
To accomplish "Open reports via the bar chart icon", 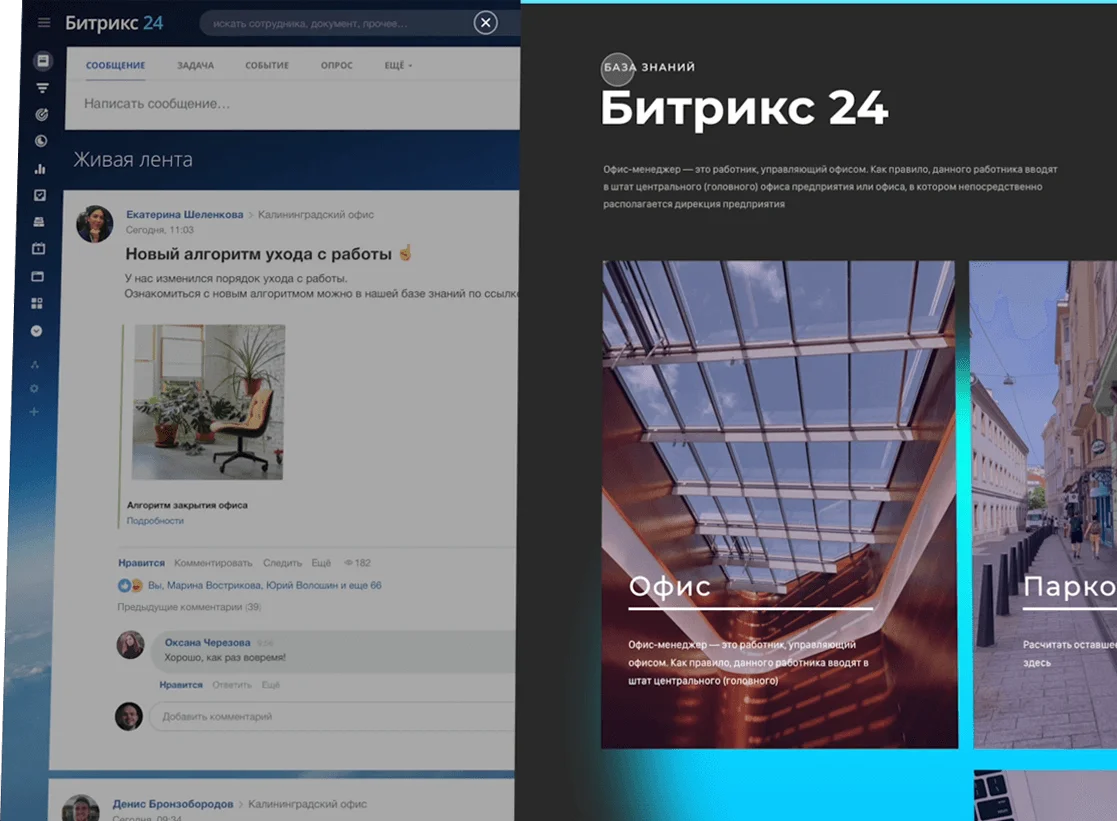I will pyautogui.click(x=40, y=168).
